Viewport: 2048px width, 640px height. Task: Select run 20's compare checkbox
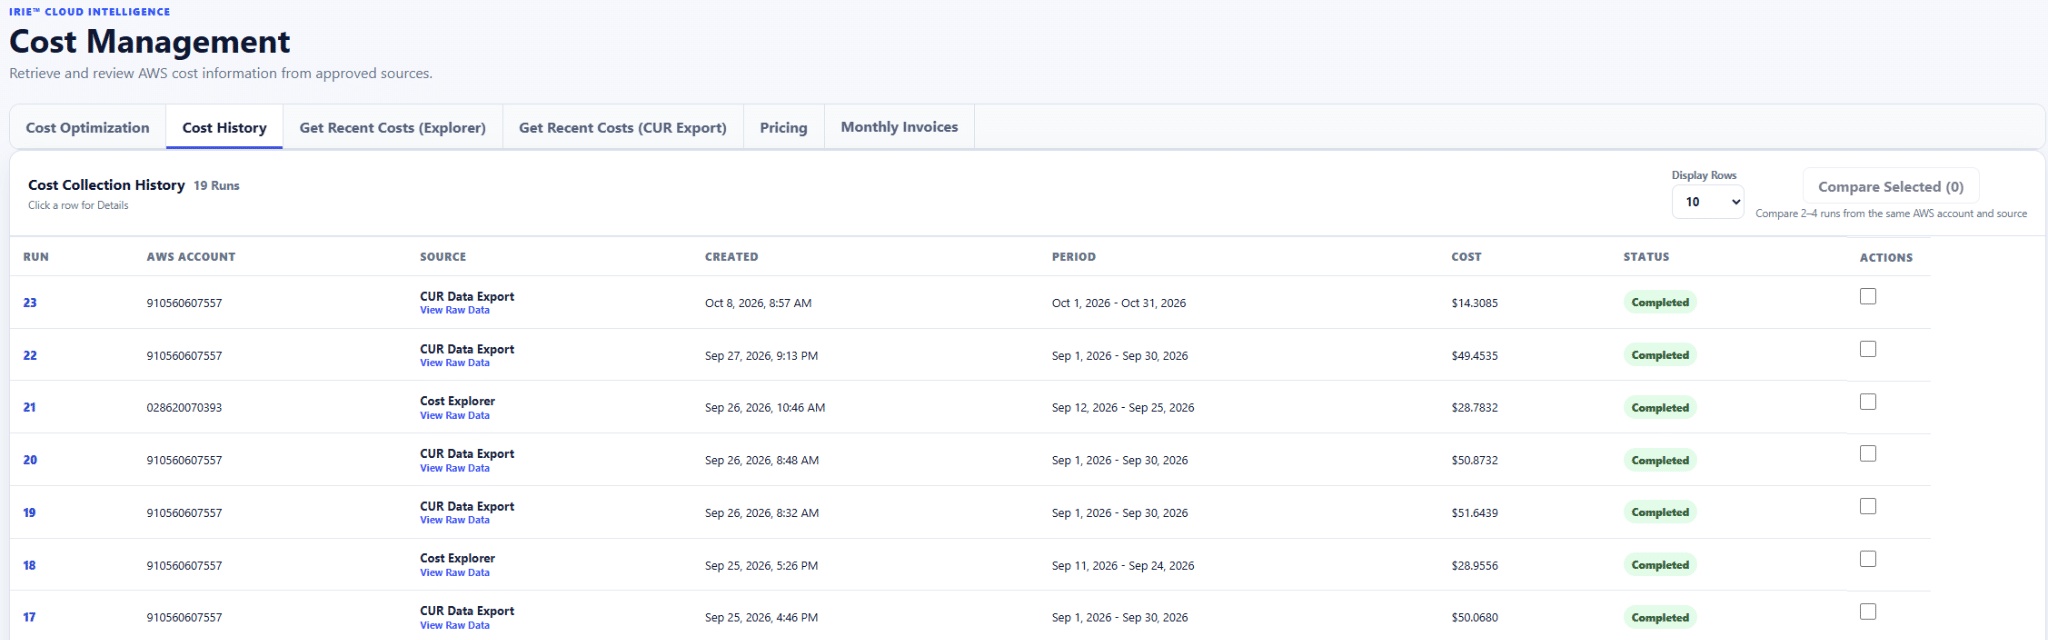tap(1867, 454)
